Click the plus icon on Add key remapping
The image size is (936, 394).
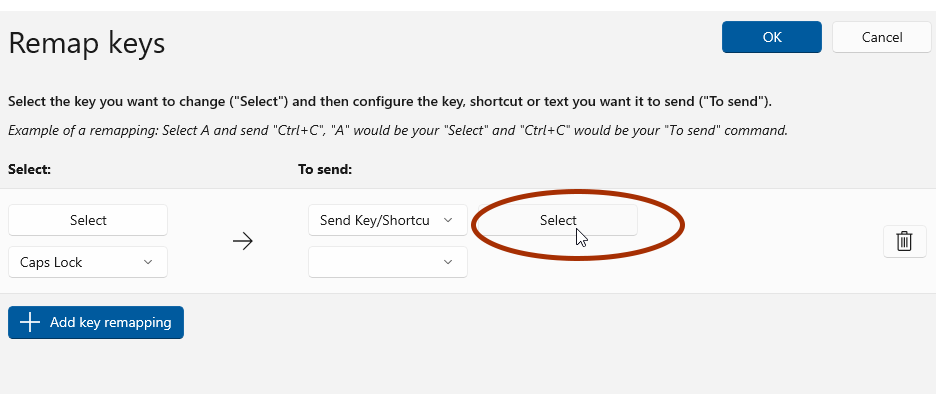(30, 322)
